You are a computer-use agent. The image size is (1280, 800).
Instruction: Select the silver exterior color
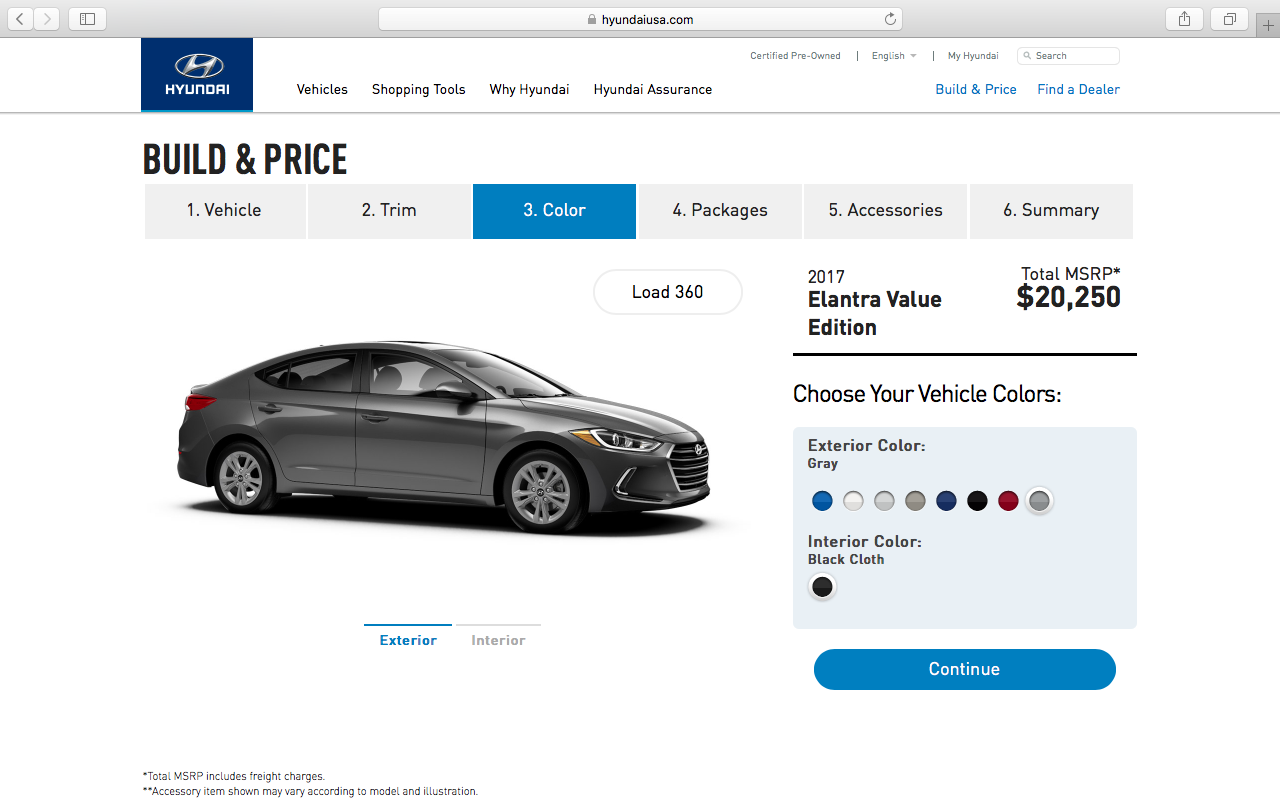point(884,501)
